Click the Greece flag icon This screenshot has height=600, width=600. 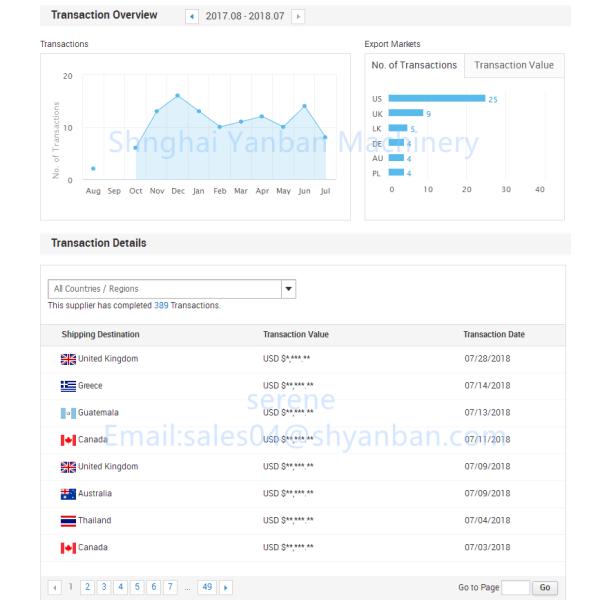click(68, 386)
